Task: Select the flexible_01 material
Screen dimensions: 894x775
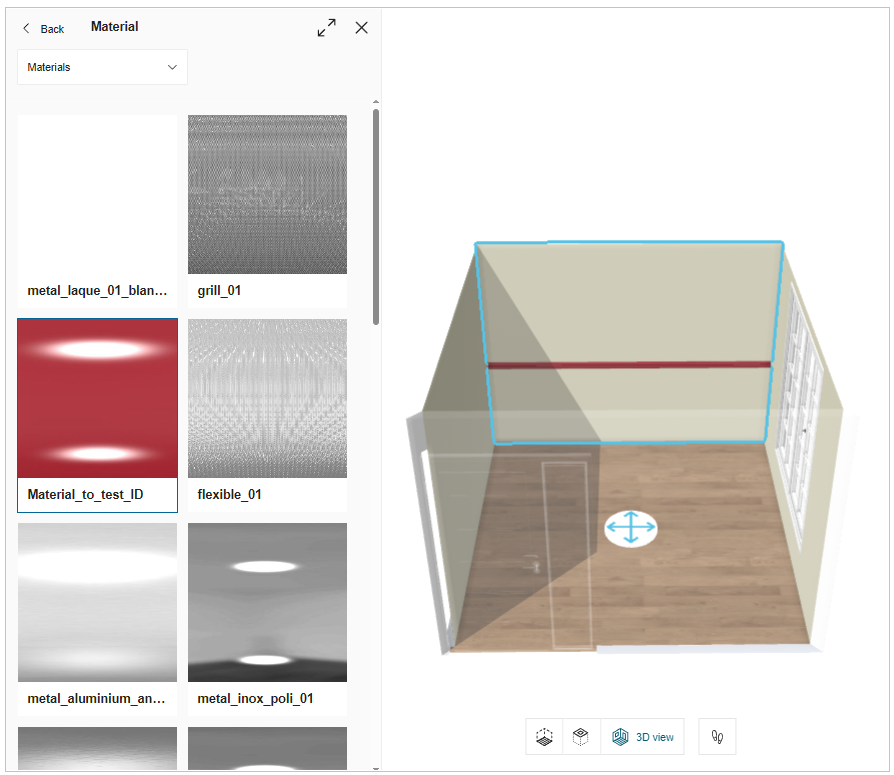Action: tap(267, 398)
